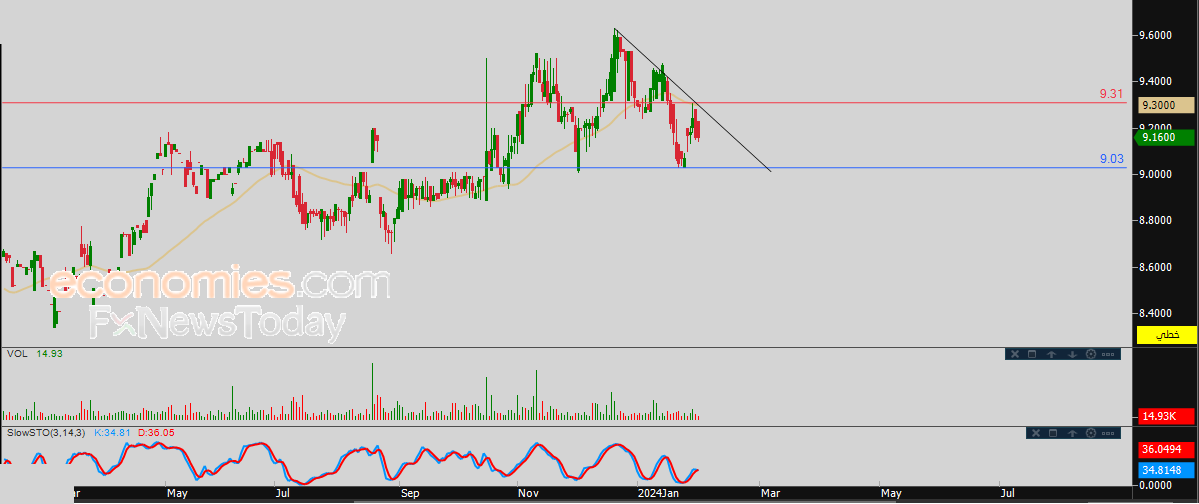Viewport: 1199px width, 504px height.
Task: Click the Sep date axis label
Action: [x=410, y=494]
